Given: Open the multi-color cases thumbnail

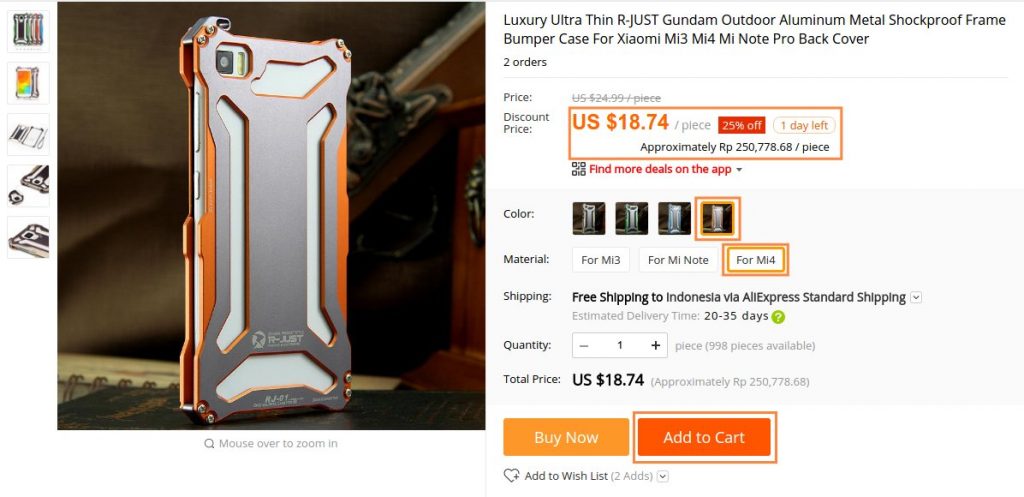Looking at the screenshot, I should tap(28, 31).
